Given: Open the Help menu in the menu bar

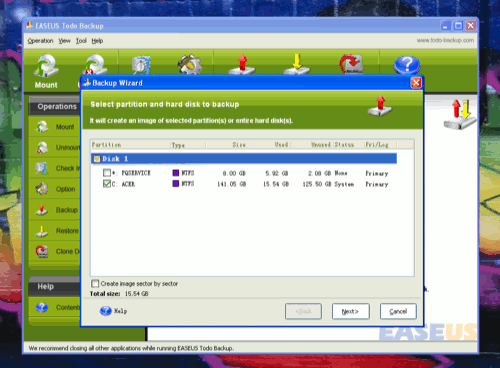Looking at the screenshot, I should 97,41.
